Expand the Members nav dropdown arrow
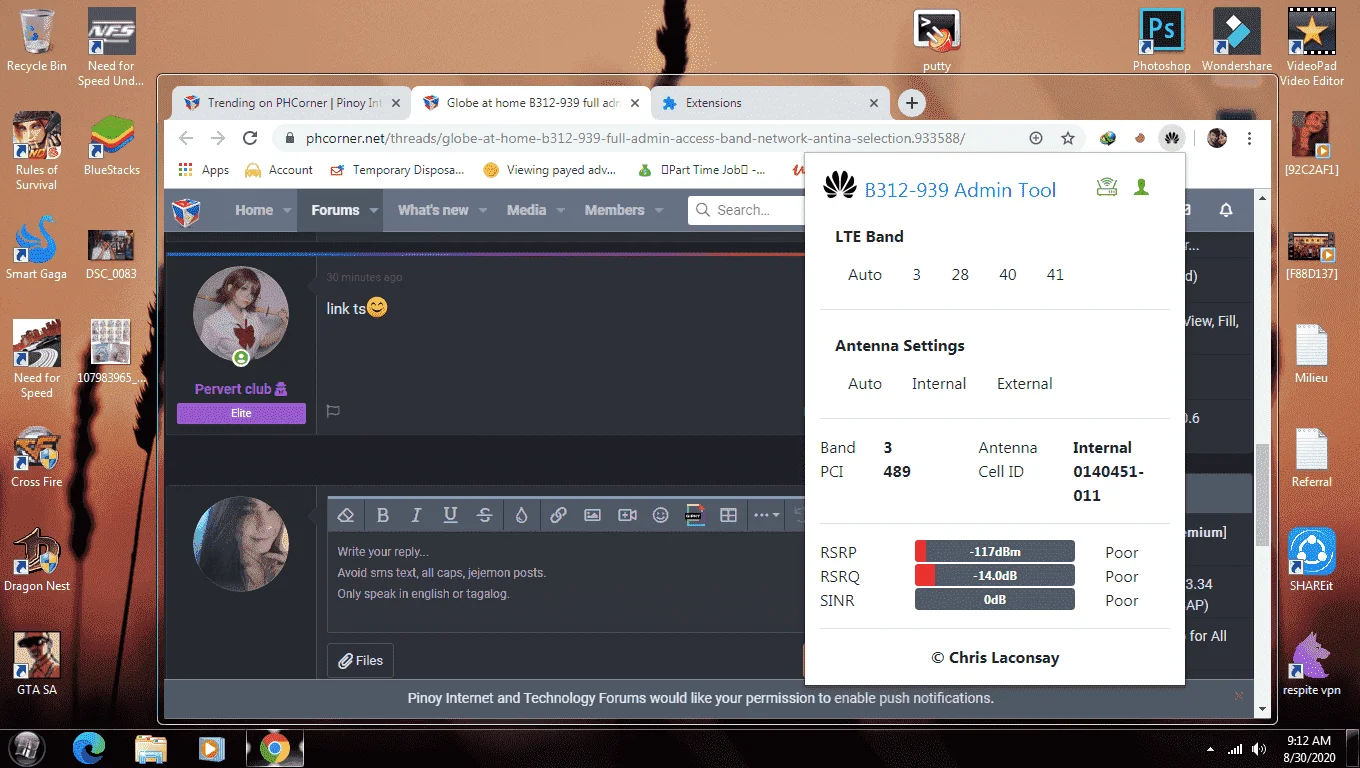 pyautogui.click(x=659, y=211)
